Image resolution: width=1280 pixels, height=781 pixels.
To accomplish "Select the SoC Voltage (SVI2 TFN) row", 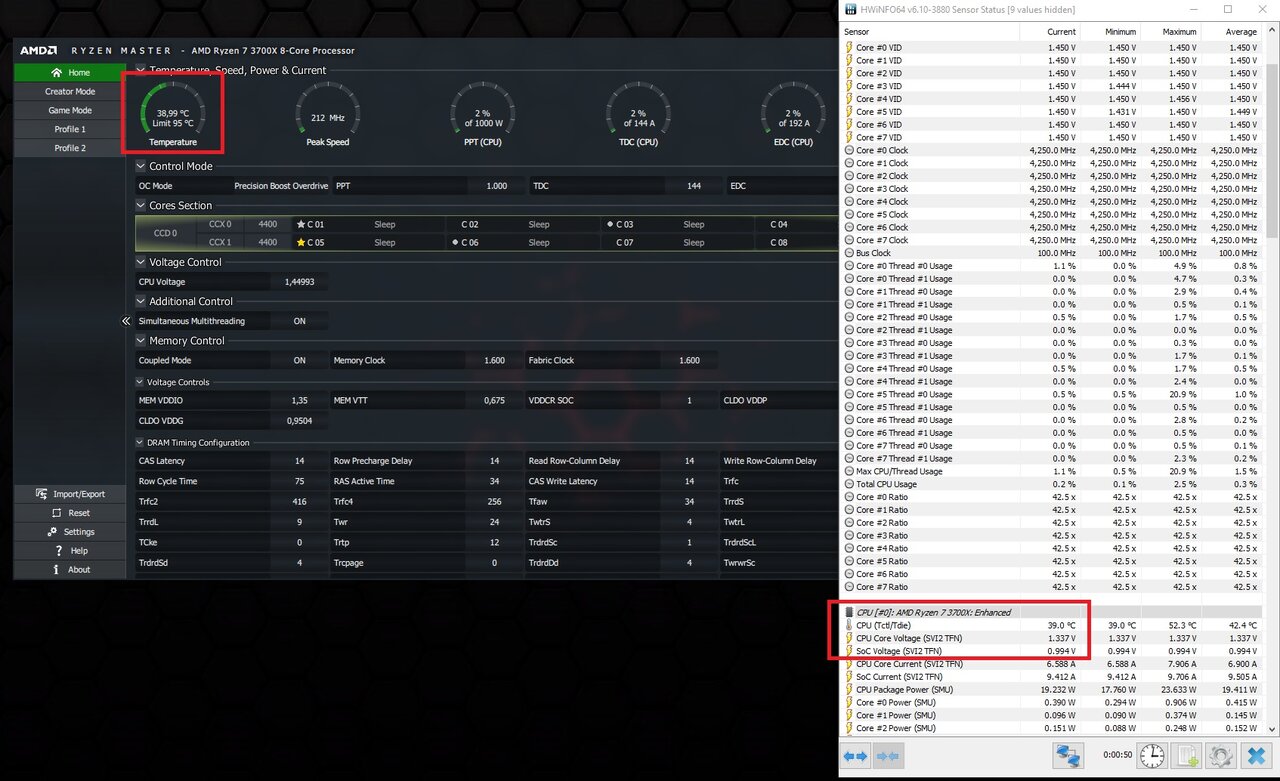I will pos(1051,651).
